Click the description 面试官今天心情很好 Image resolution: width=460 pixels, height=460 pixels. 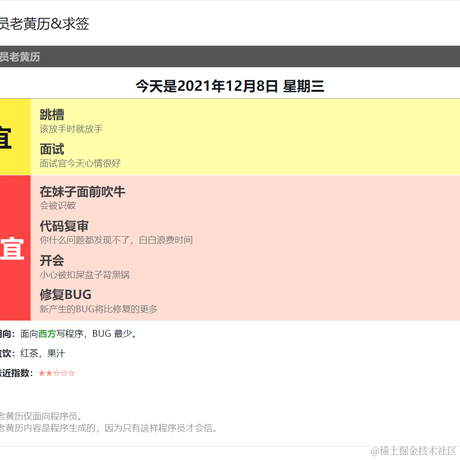(80, 163)
